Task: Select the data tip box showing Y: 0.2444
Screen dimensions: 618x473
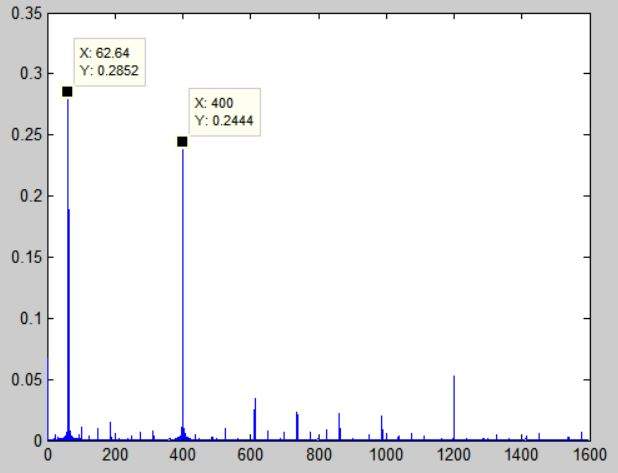Action: [226, 111]
